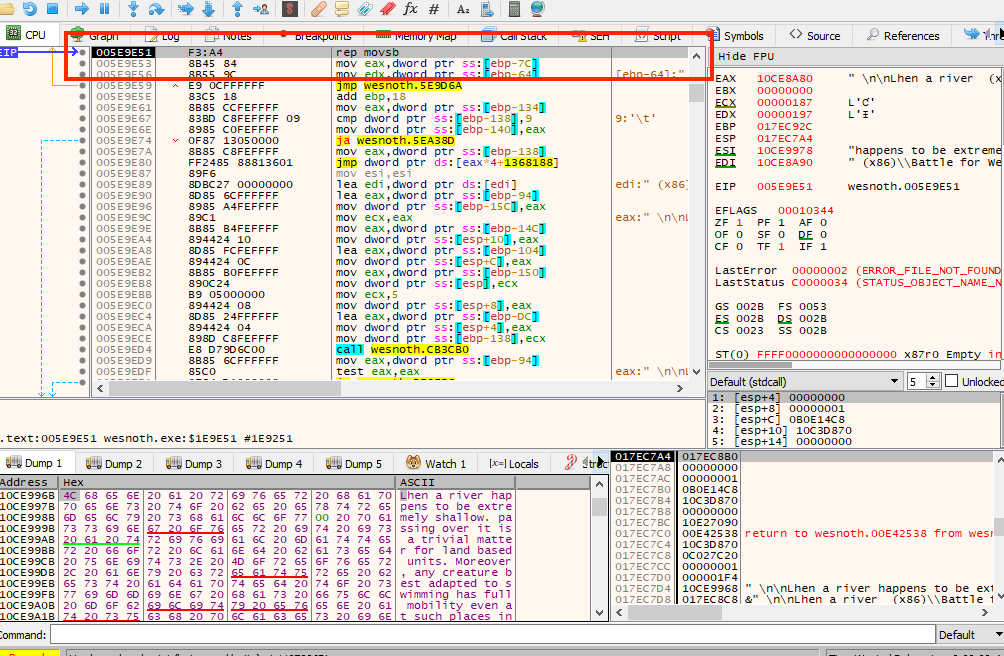Open the Variables view (# icon)
The height and width of the screenshot is (656, 1004).
pyautogui.click(x=434, y=8)
